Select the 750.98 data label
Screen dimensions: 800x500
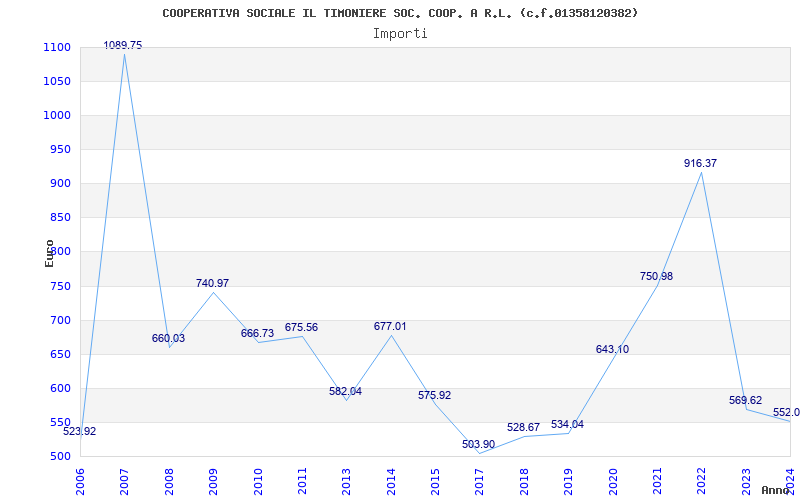click(657, 277)
